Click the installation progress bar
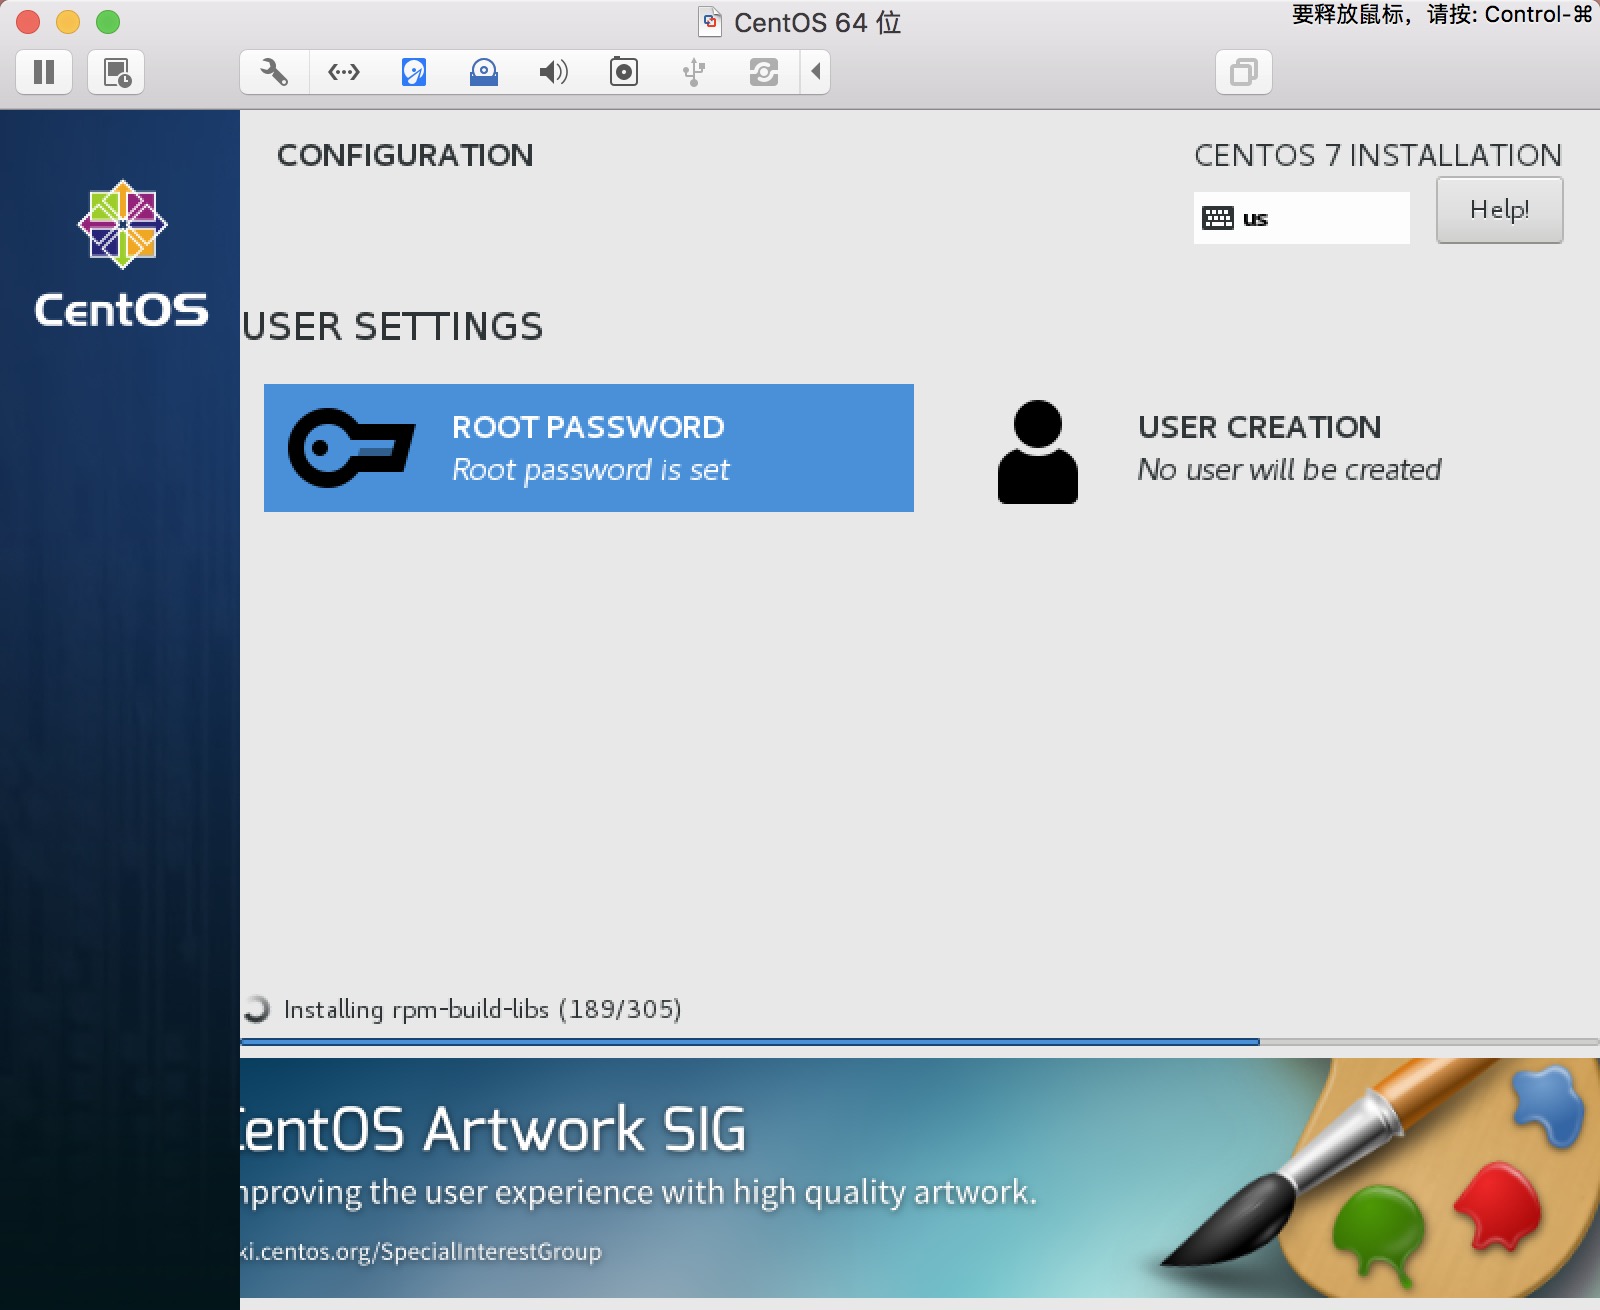 920,1042
